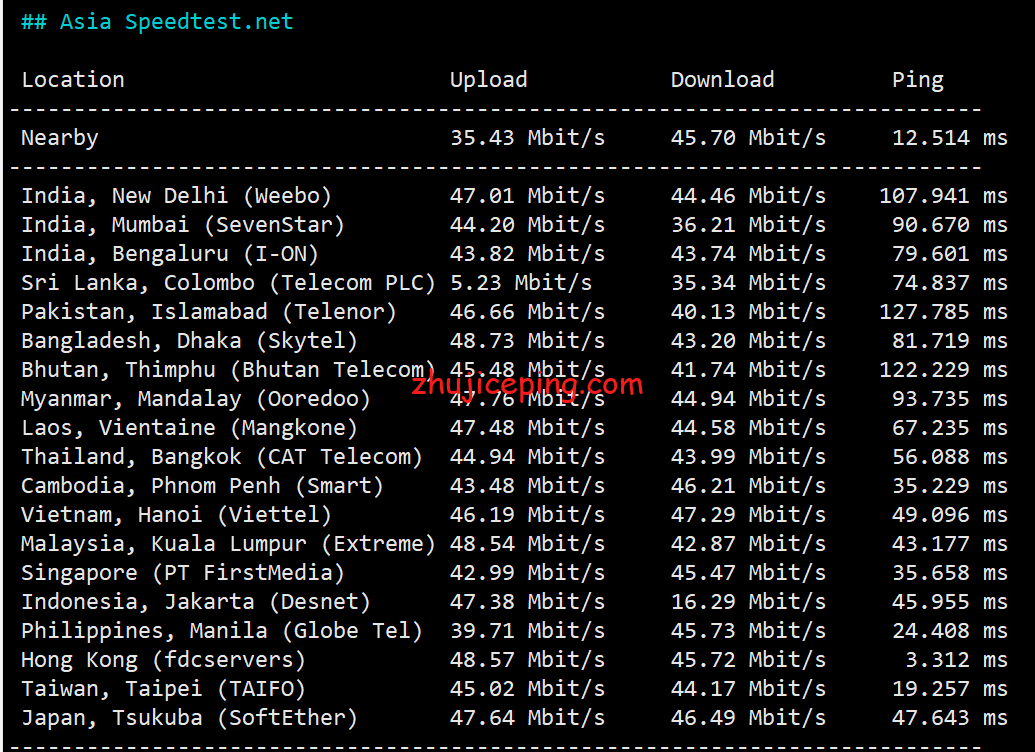The width and height of the screenshot is (1035, 752).
Task: Select Bengaluru upload "43.82 Mbit/s"
Action: click(x=527, y=254)
